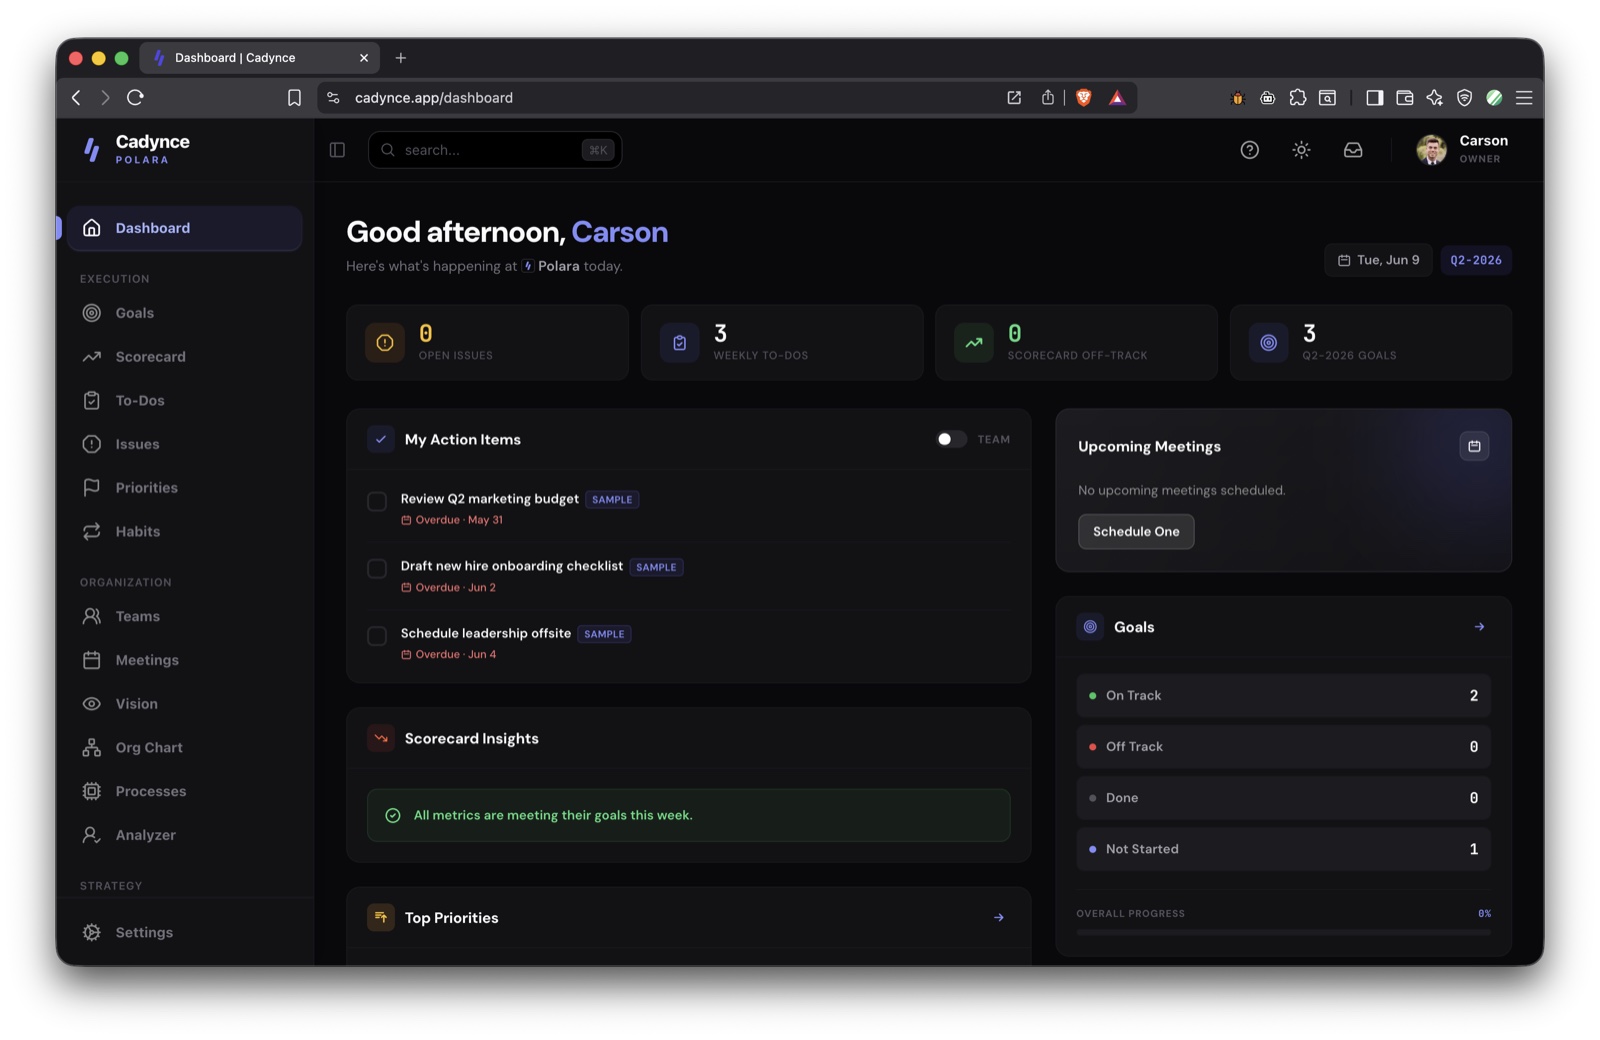
Task: Click the On Track goals row
Action: click(1283, 696)
